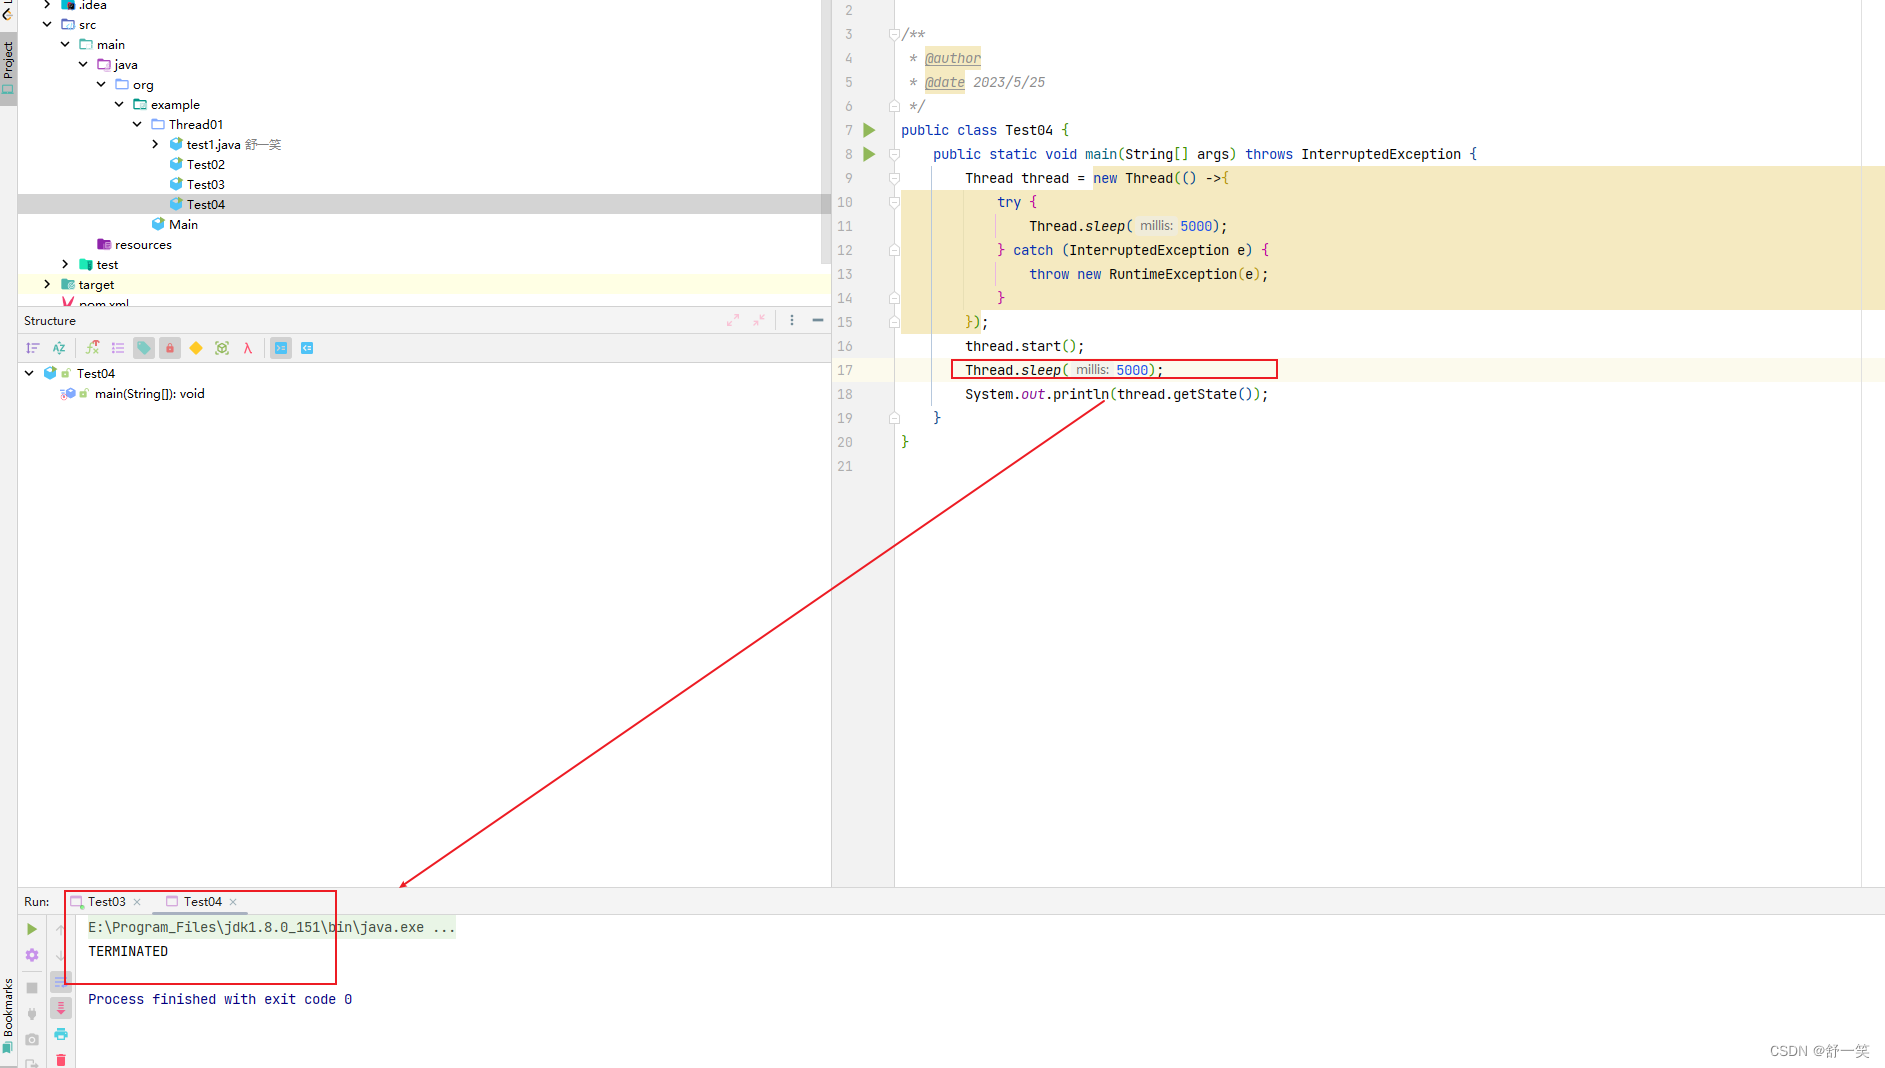Toggle group methods by defining type
Image resolution: width=1885 pixels, height=1068 pixels.
(118, 348)
